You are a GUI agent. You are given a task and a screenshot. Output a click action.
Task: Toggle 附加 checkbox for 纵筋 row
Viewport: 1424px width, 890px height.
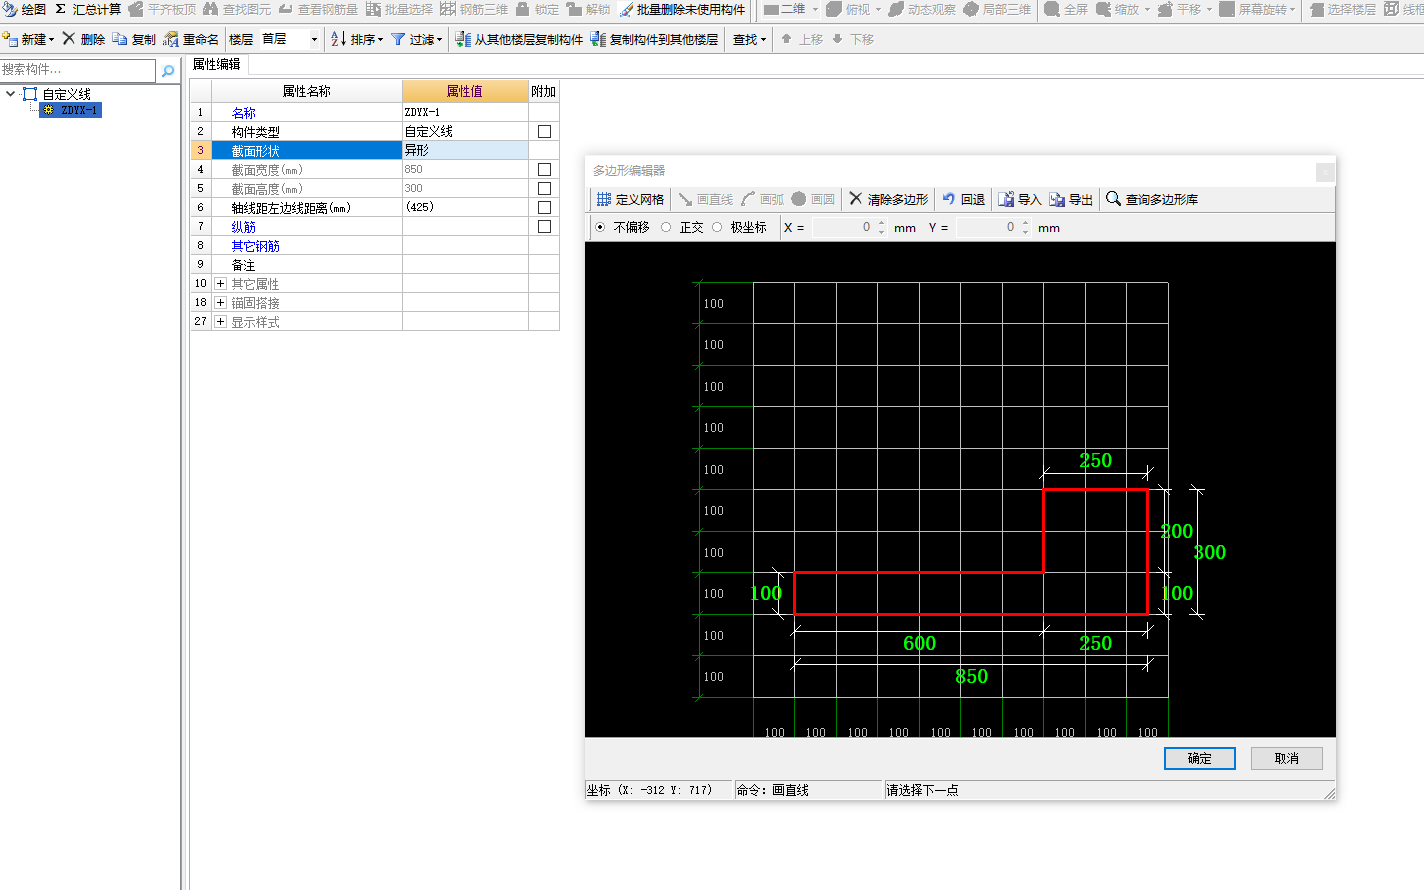pyautogui.click(x=544, y=226)
